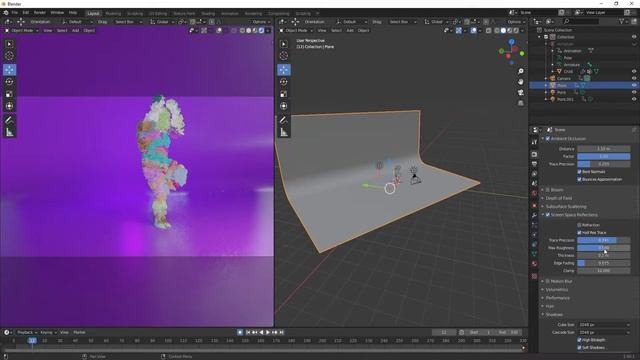The image size is (640, 360).
Task: Toggle Bent Normals checkbox
Action: tap(579, 172)
